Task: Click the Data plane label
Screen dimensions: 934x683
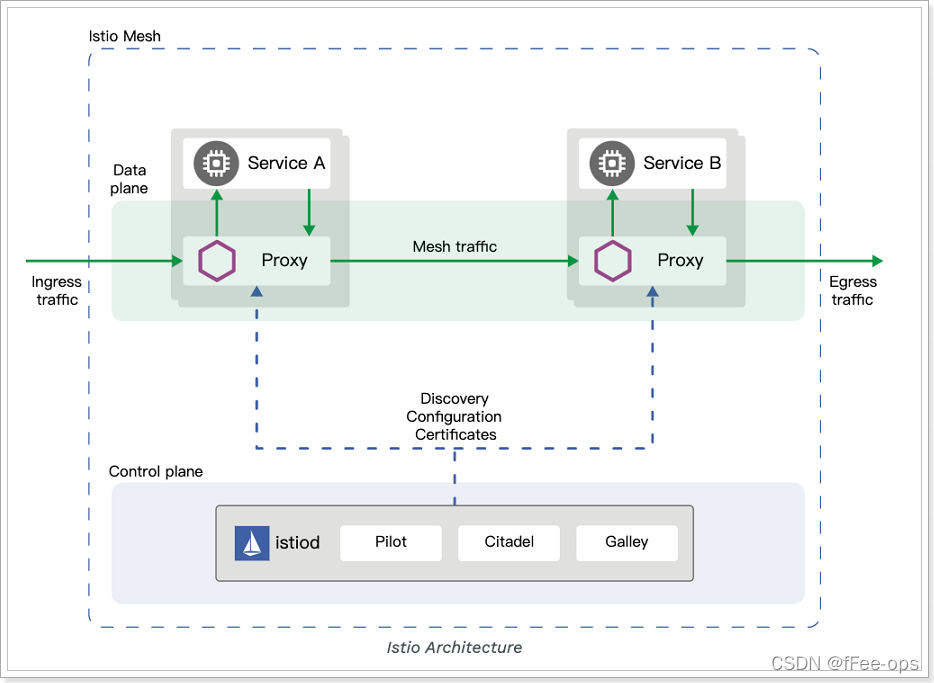Action: [x=129, y=179]
